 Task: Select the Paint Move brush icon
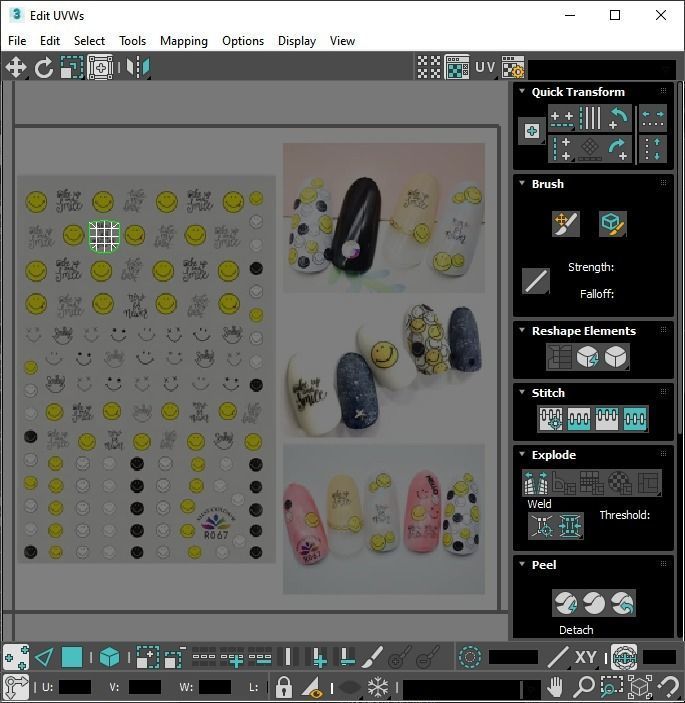tap(566, 224)
